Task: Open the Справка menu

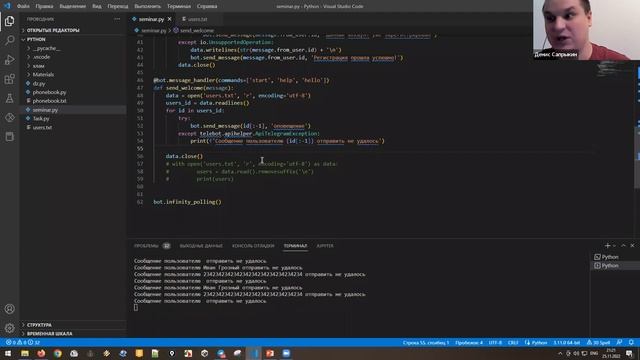Action: pyautogui.click(x=207, y=6)
